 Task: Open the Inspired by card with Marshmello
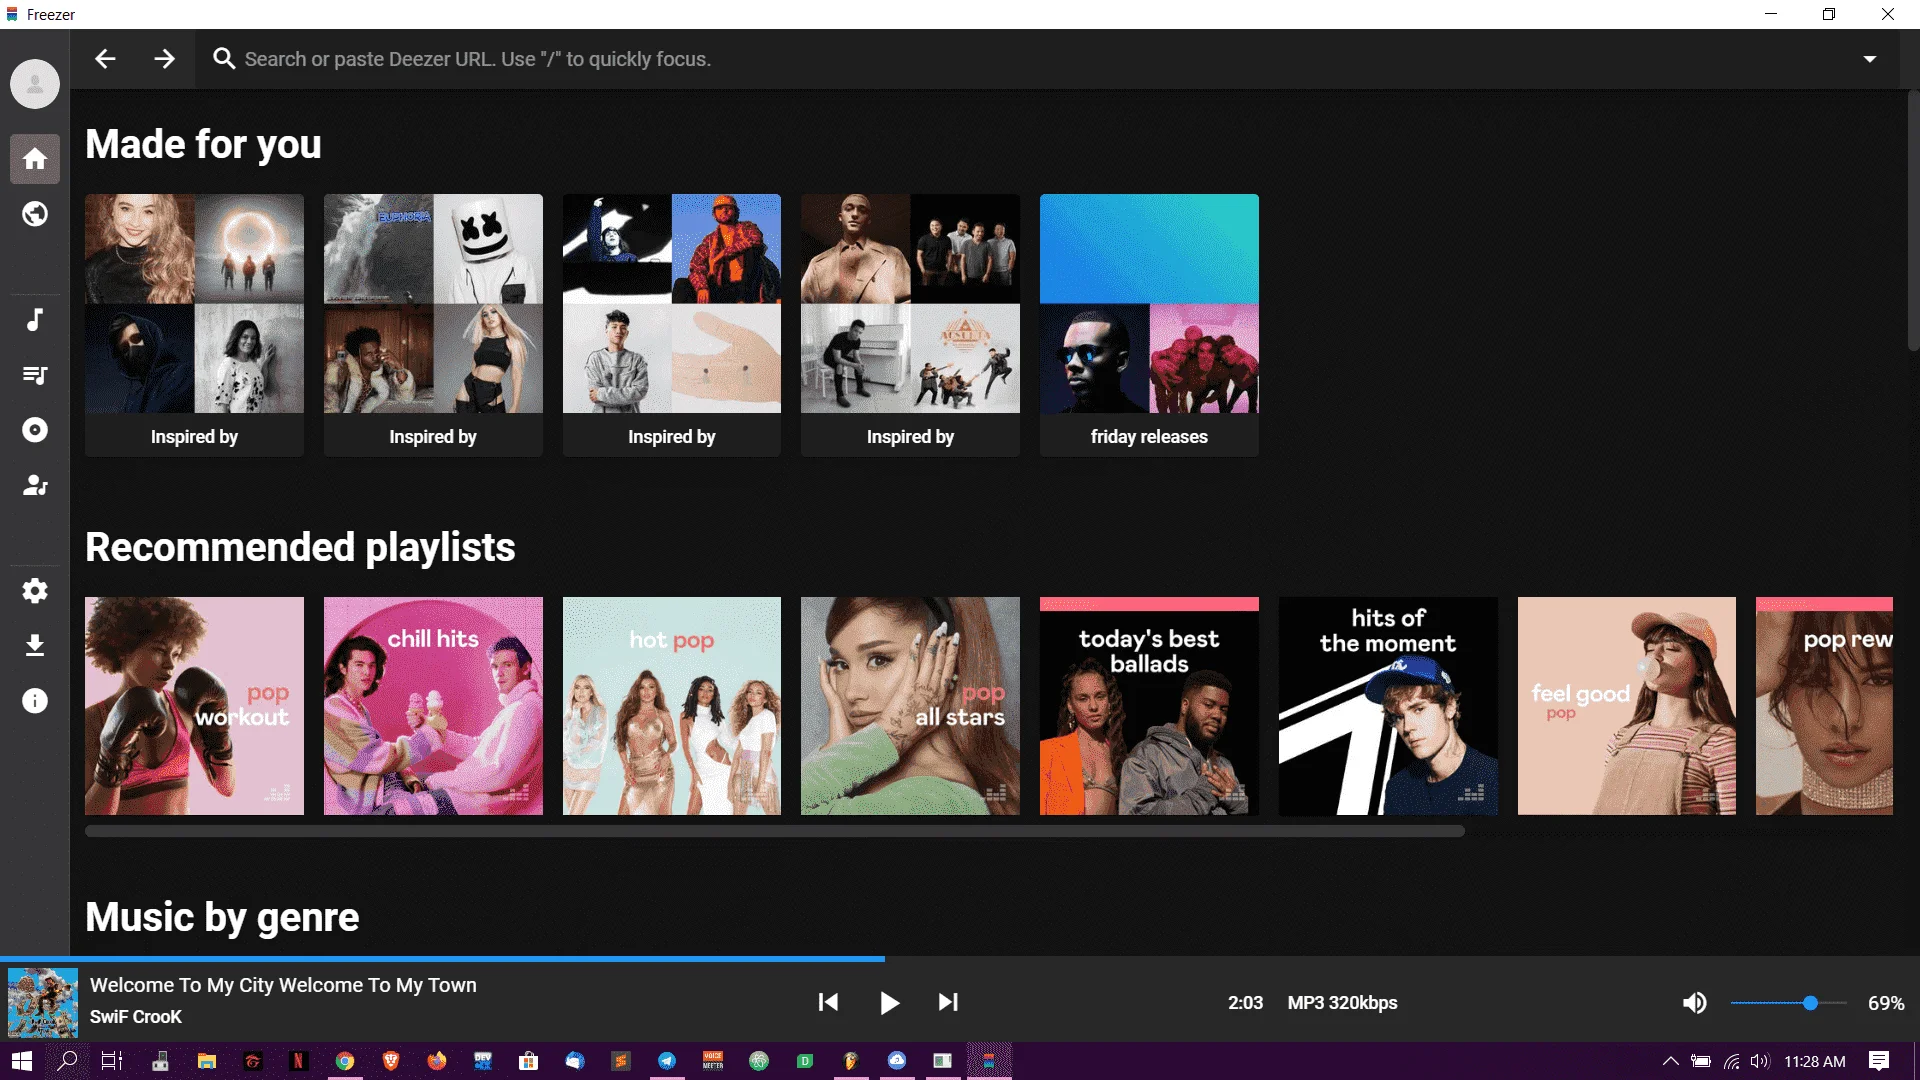[x=433, y=325]
